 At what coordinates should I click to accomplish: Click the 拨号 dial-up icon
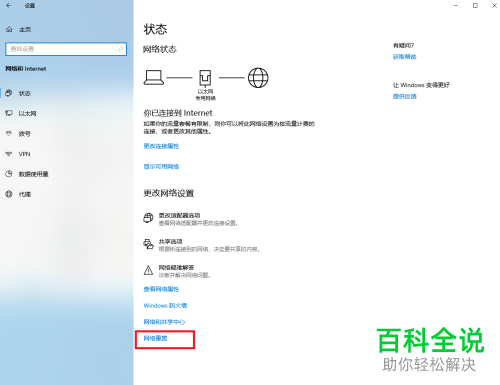9,133
